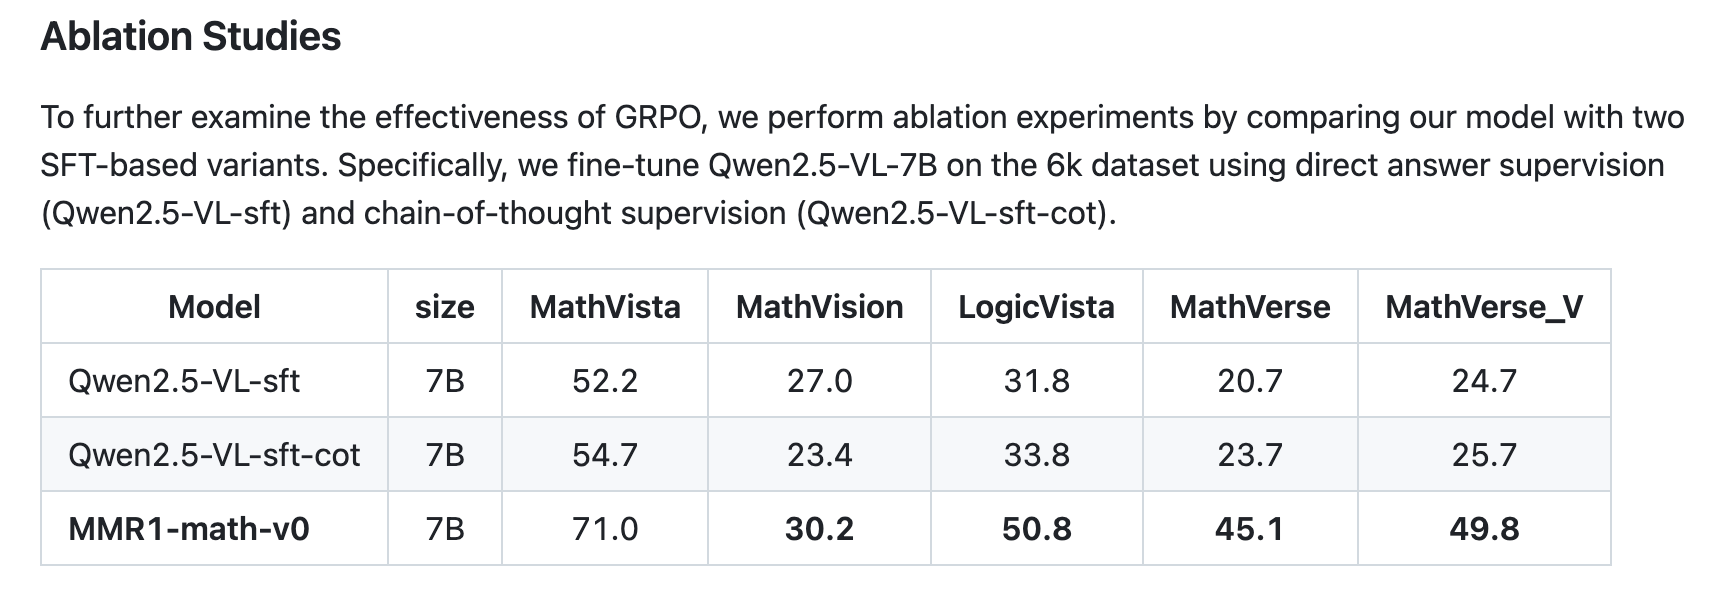The height and width of the screenshot is (606, 1720).
Task: Click the Ablation Studies heading
Action: coord(191,37)
